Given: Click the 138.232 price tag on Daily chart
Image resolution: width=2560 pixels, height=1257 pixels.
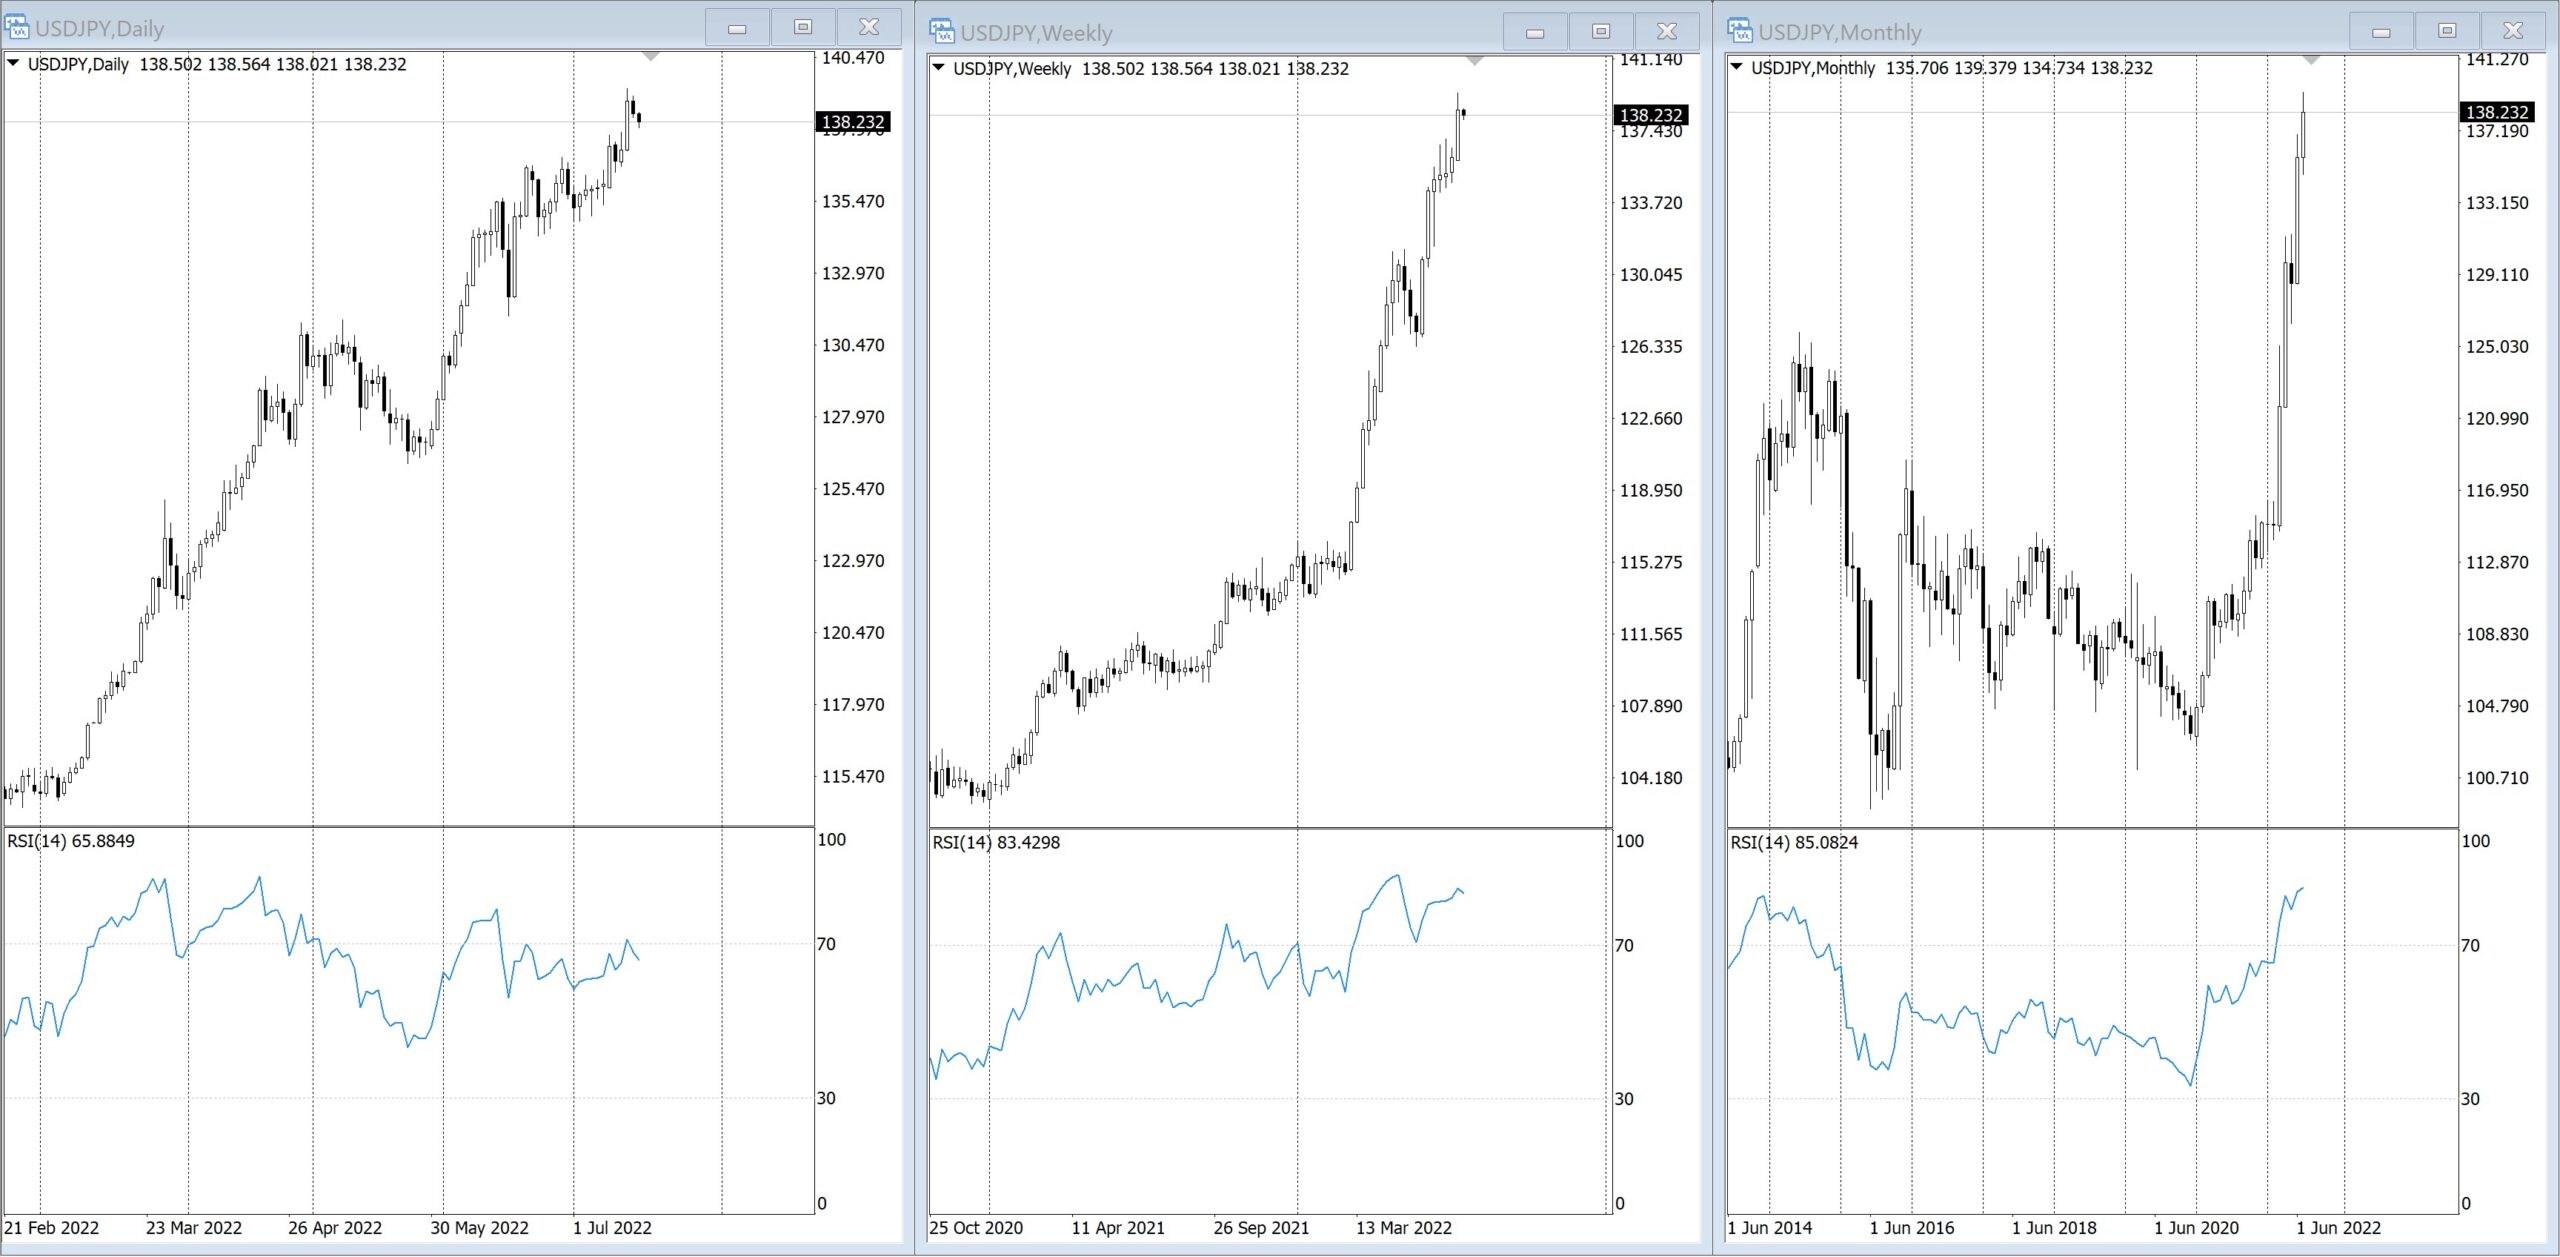Looking at the screenshot, I should coord(853,122).
